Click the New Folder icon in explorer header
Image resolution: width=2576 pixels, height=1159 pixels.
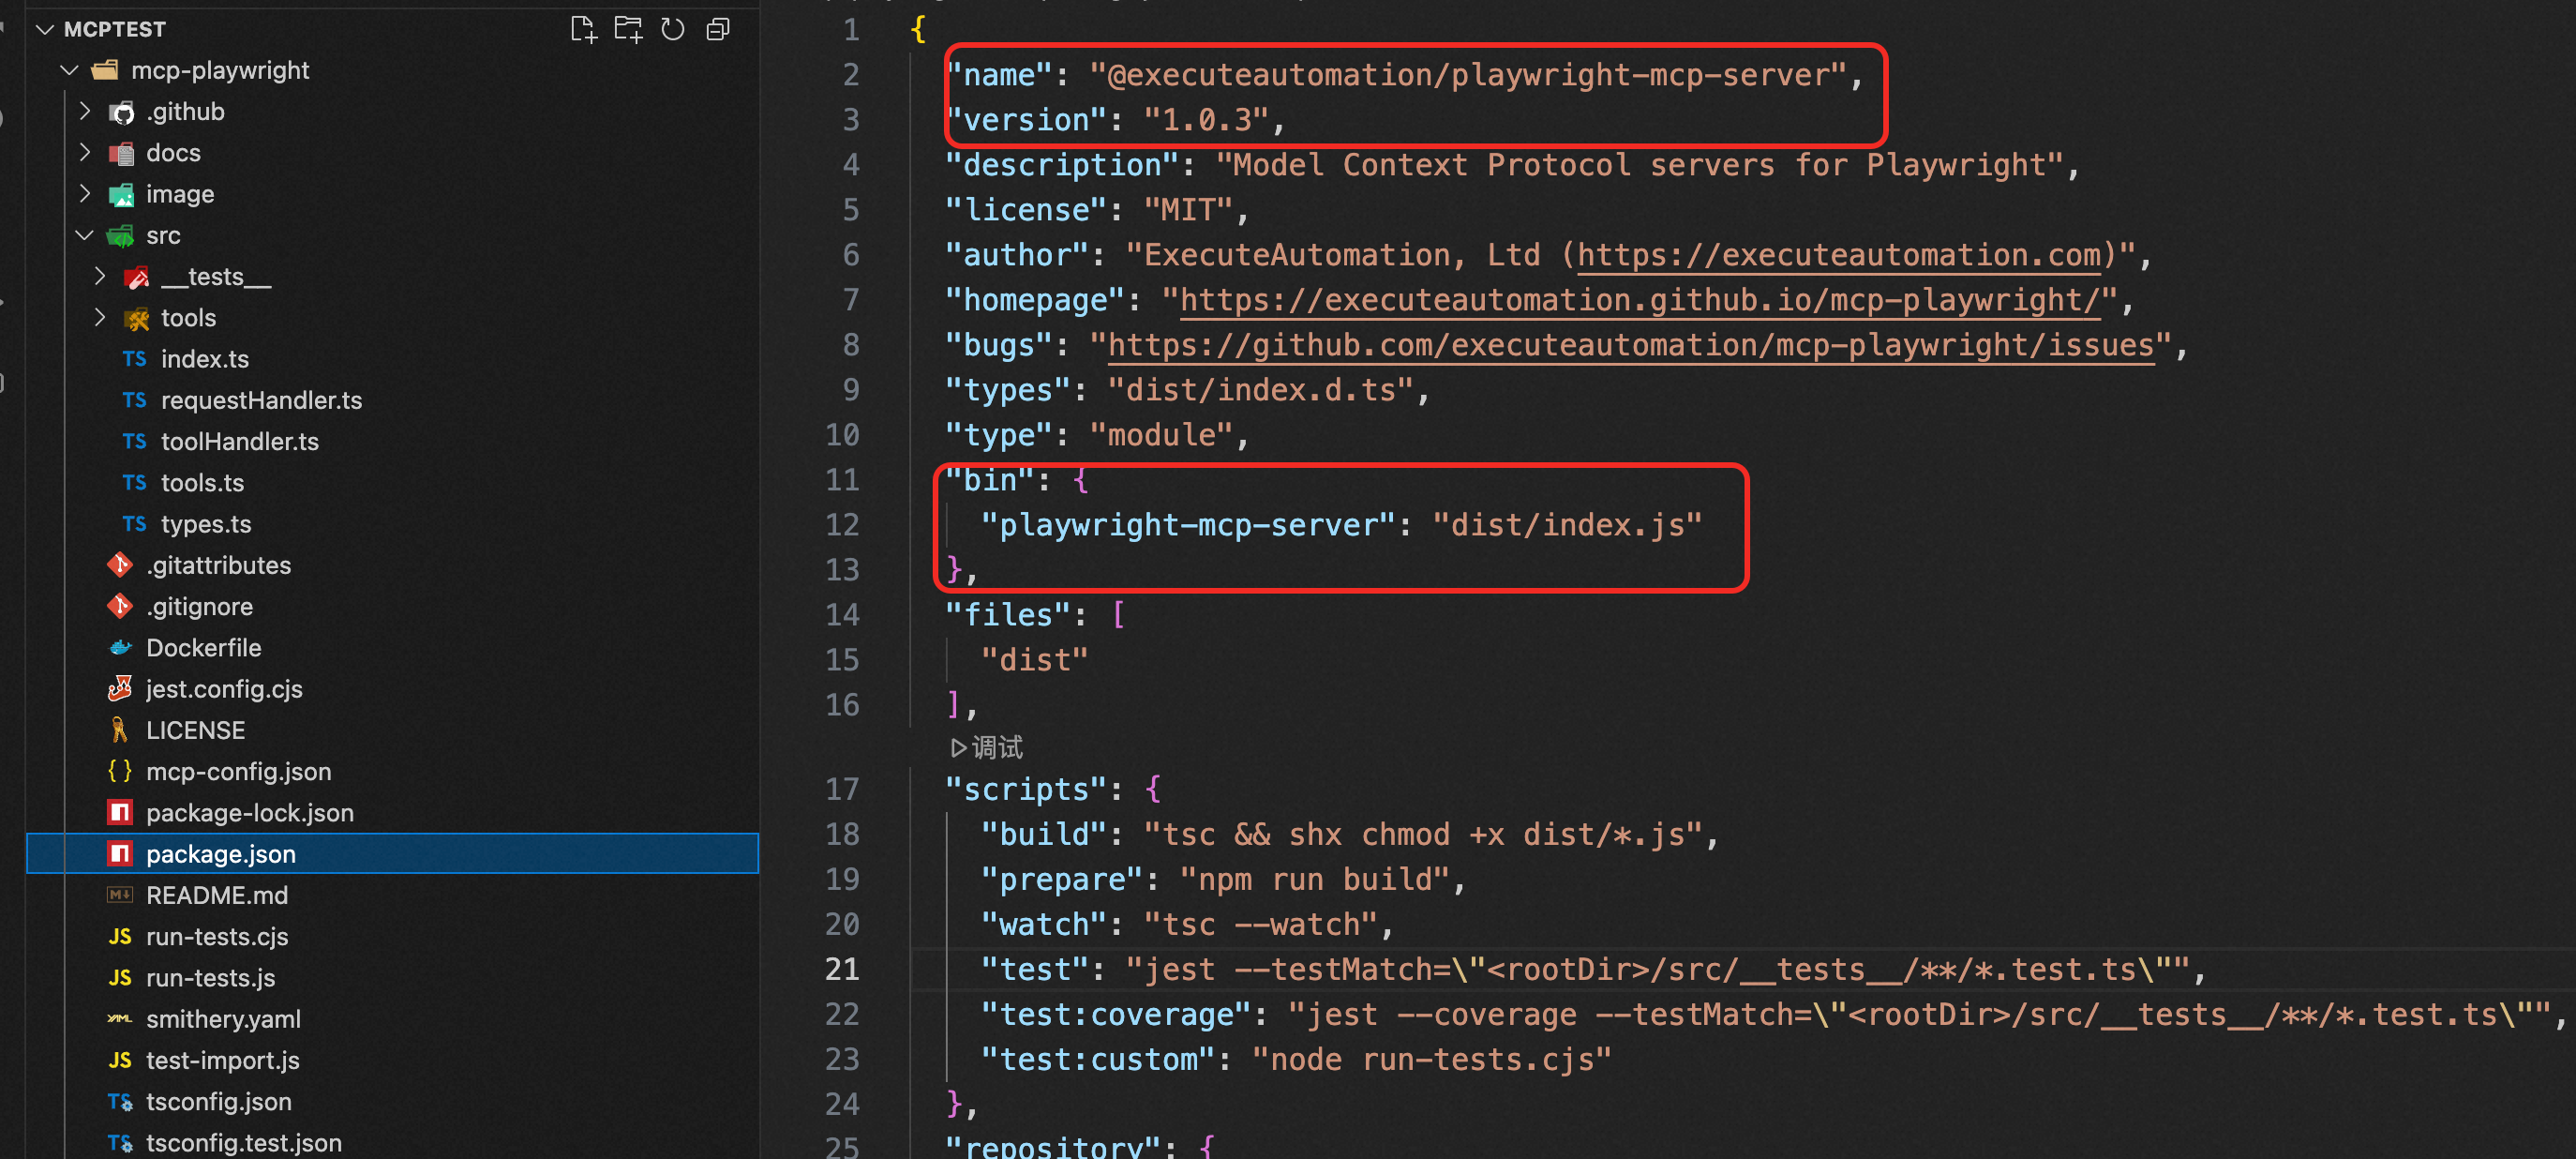pos(628,29)
